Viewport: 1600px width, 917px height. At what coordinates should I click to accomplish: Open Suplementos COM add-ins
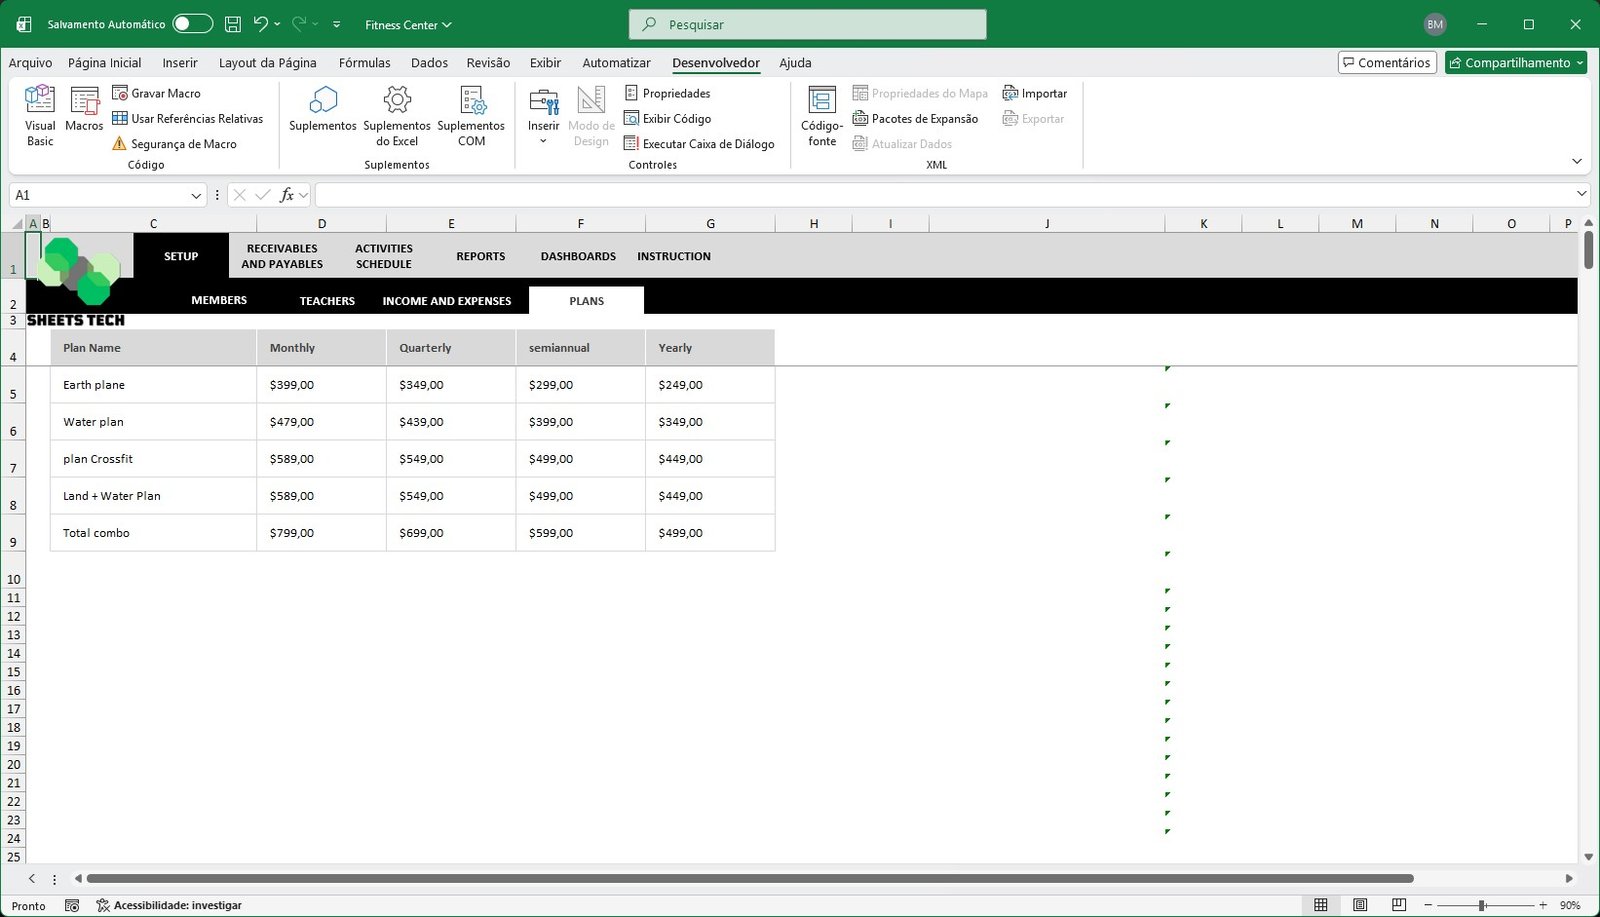point(471,115)
